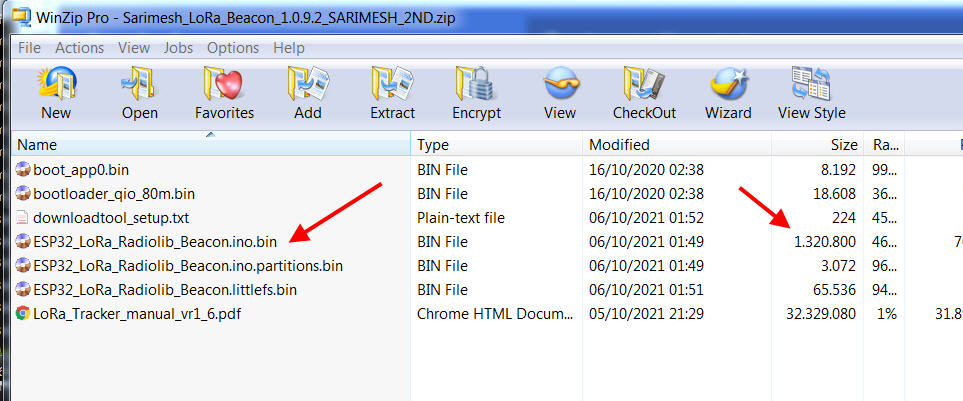Select the ESP32_LoRa_Radiolib_Beacon.ino.bin file icon
The height and width of the screenshot is (401, 963).
click(23, 241)
